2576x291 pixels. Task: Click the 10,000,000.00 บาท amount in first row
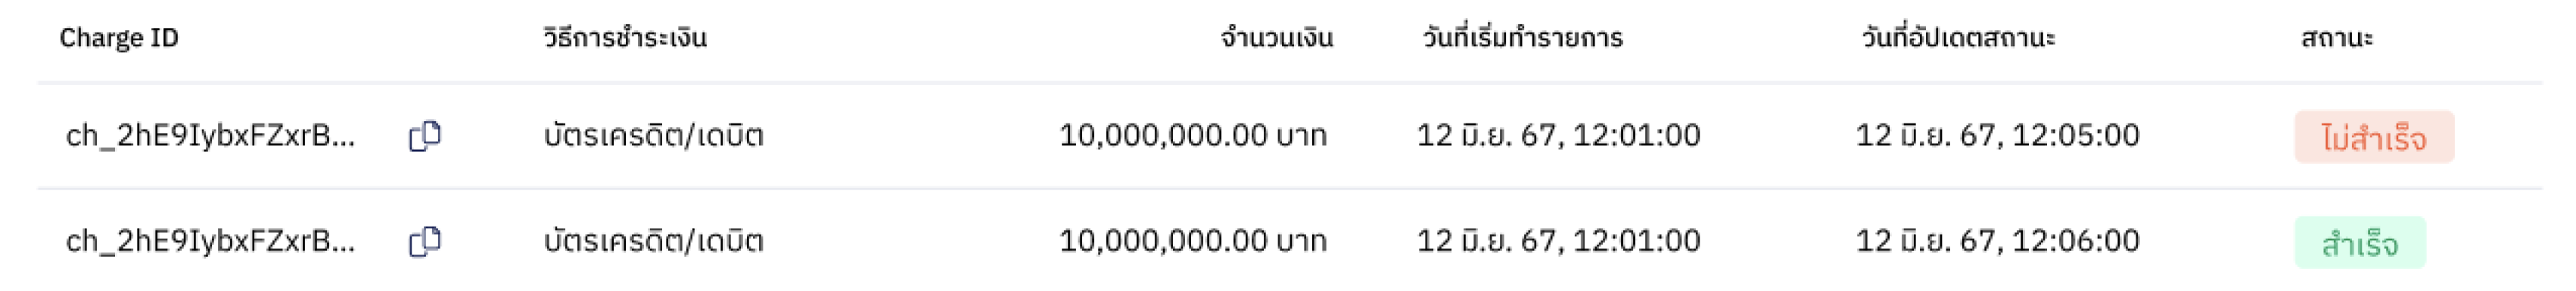click(1193, 136)
